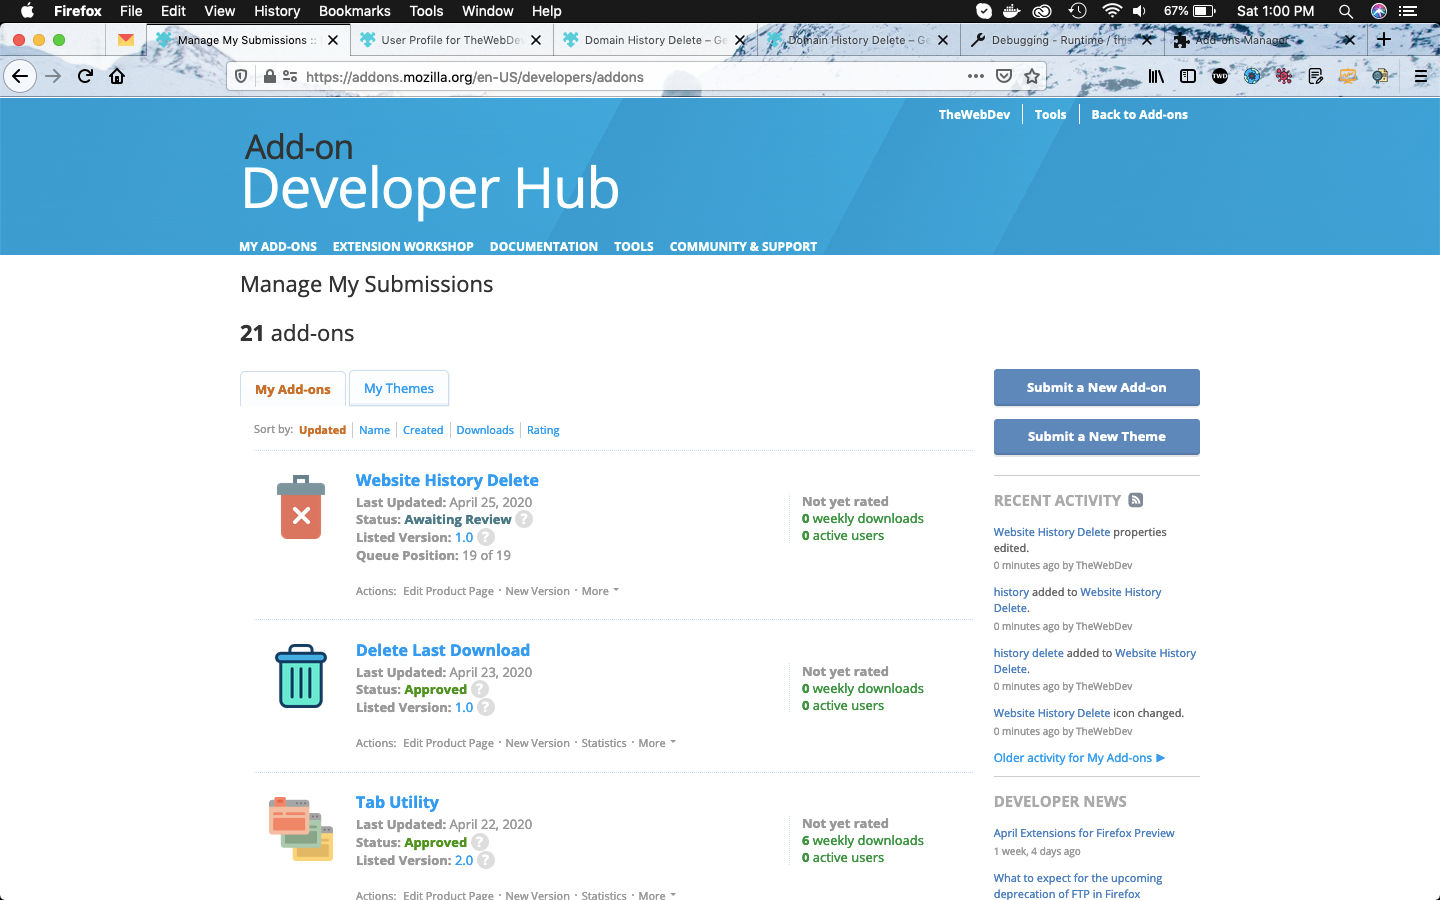Open the RSS feed icon beside Recent Activity

click(x=1135, y=500)
